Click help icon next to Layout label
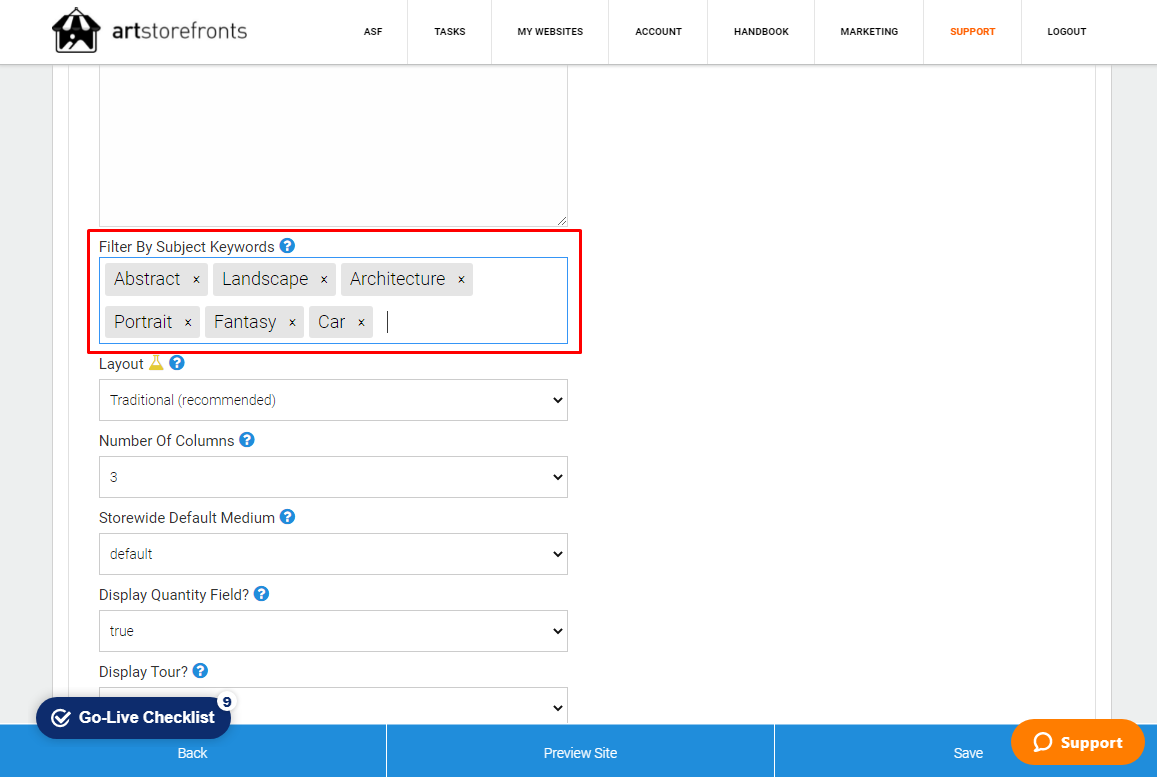The height and width of the screenshot is (777, 1157). point(177,363)
